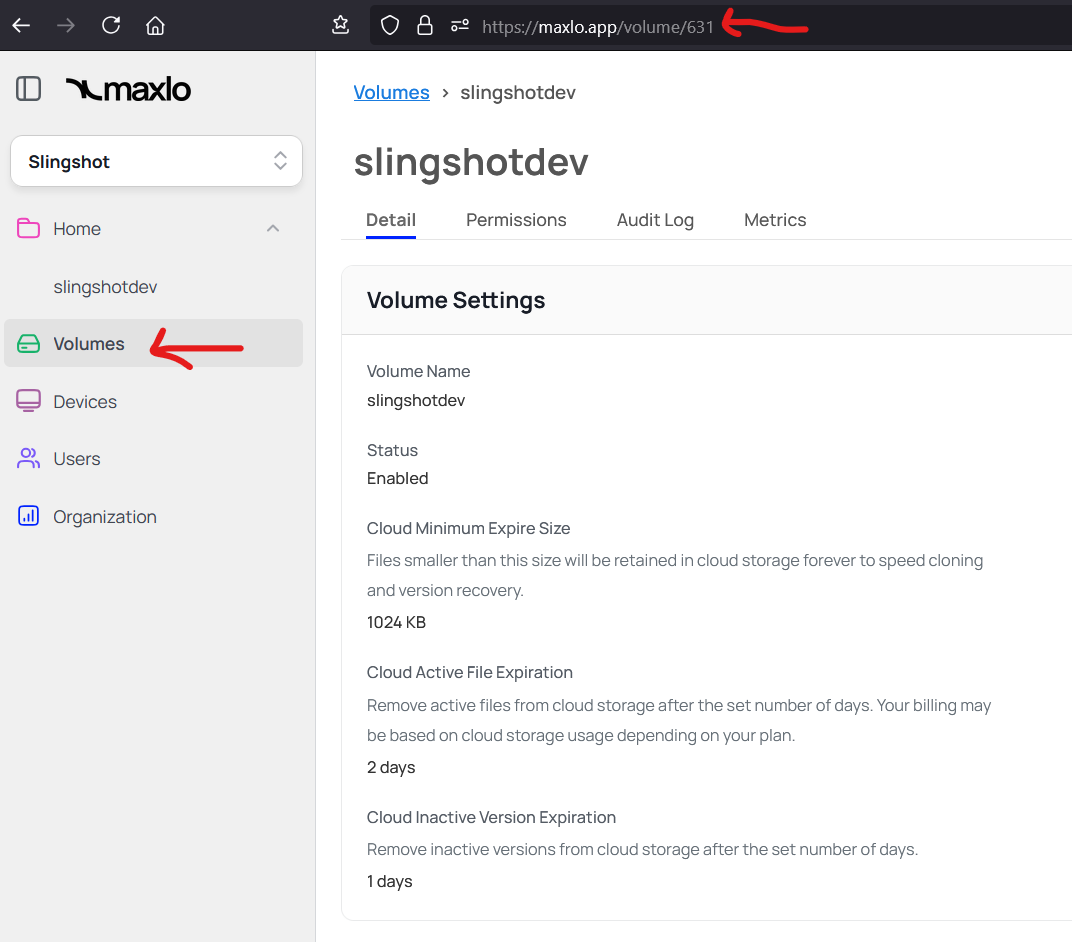Switch to the Permissions tab
Viewport: 1072px width, 942px height.
pos(516,220)
